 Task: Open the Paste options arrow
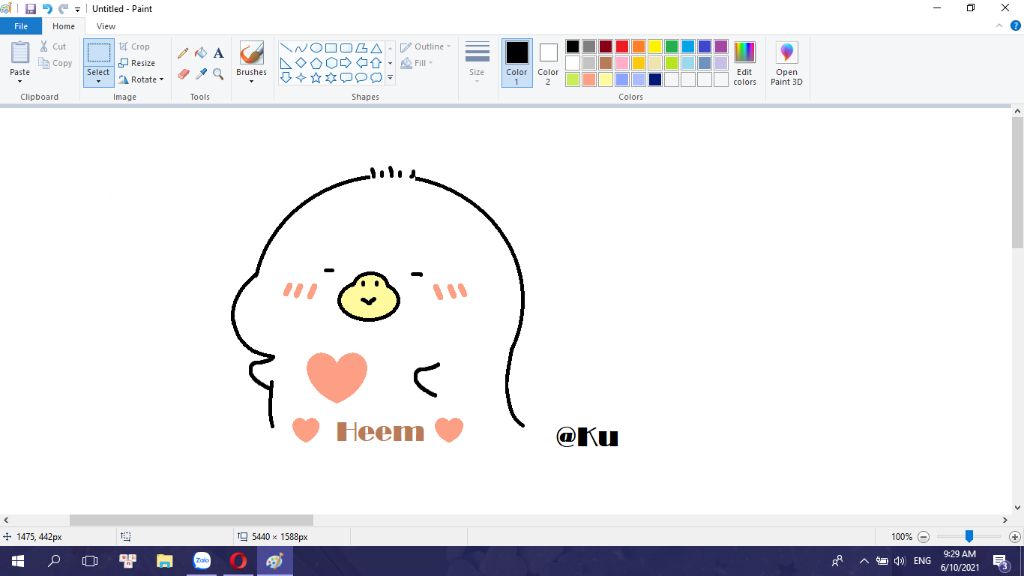pos(20,81)
